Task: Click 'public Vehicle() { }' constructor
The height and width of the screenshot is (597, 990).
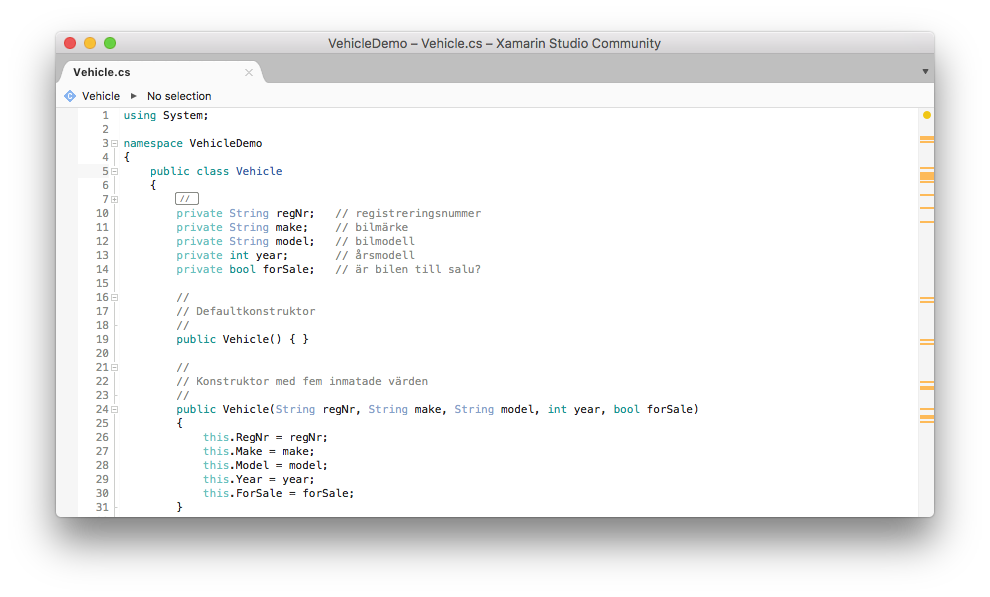Action: point(242,340)
